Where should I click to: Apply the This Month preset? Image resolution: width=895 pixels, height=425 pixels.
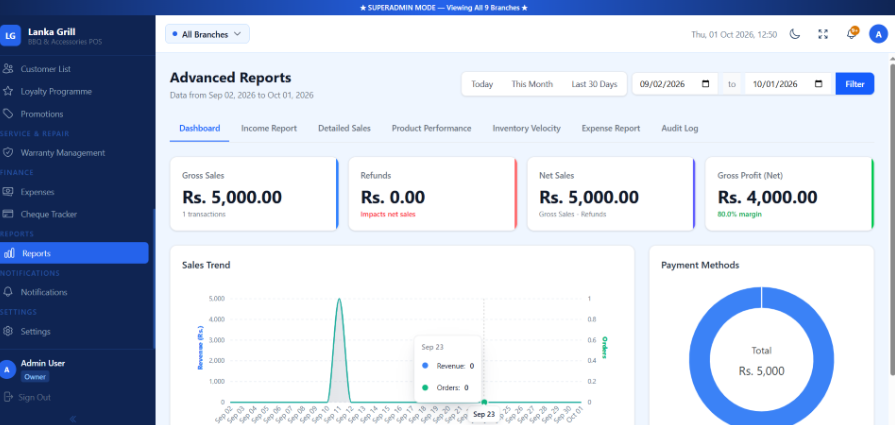532,84
